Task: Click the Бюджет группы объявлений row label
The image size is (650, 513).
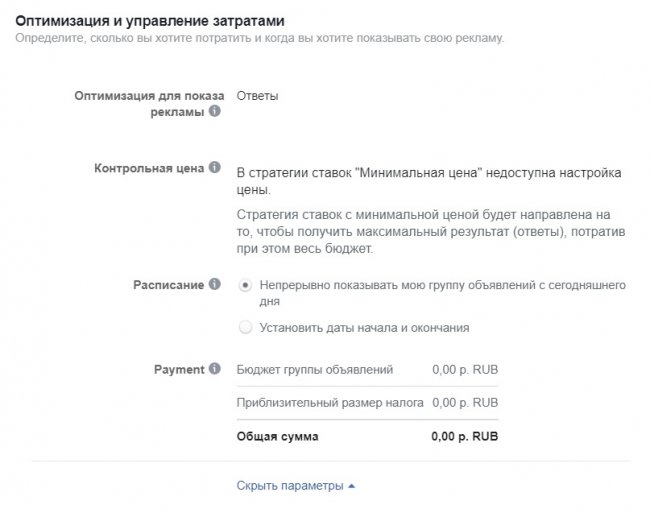Action: click(x=315, y=370)
